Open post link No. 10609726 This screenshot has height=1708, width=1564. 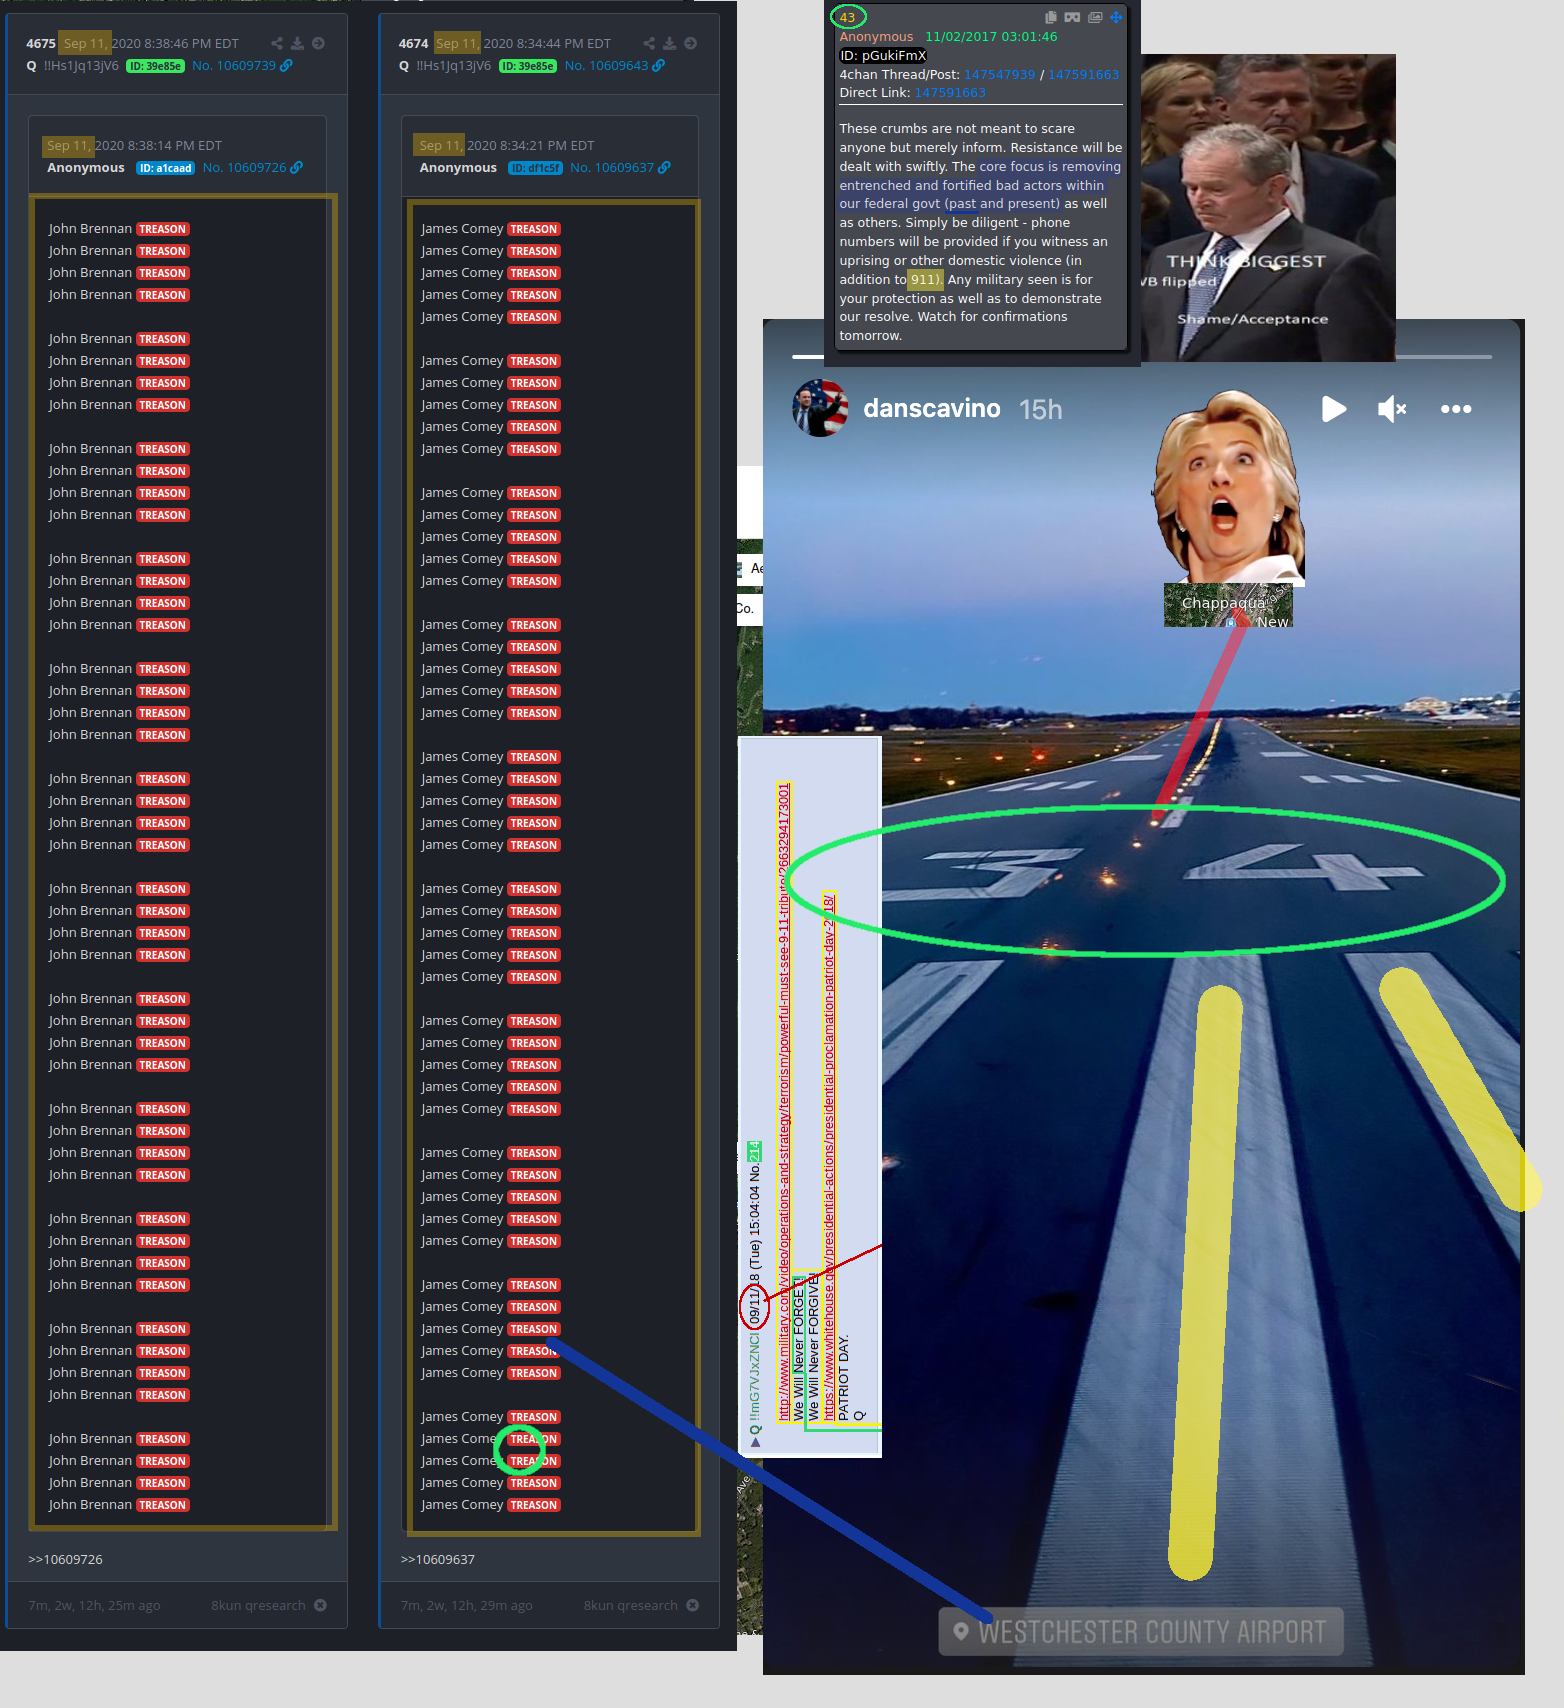point(244,168)
